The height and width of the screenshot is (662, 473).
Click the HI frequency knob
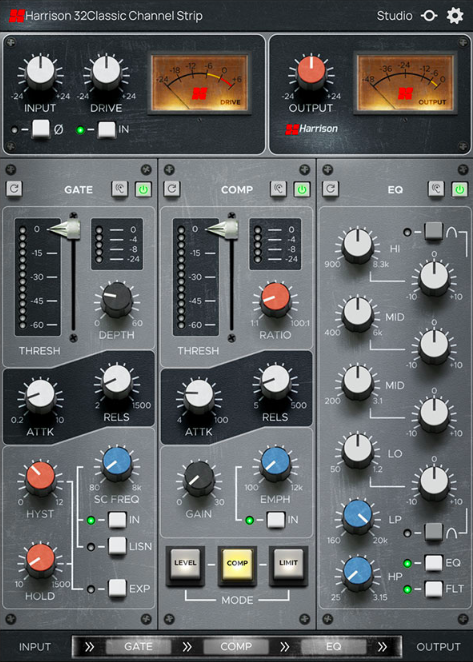[x=358, y=246]
